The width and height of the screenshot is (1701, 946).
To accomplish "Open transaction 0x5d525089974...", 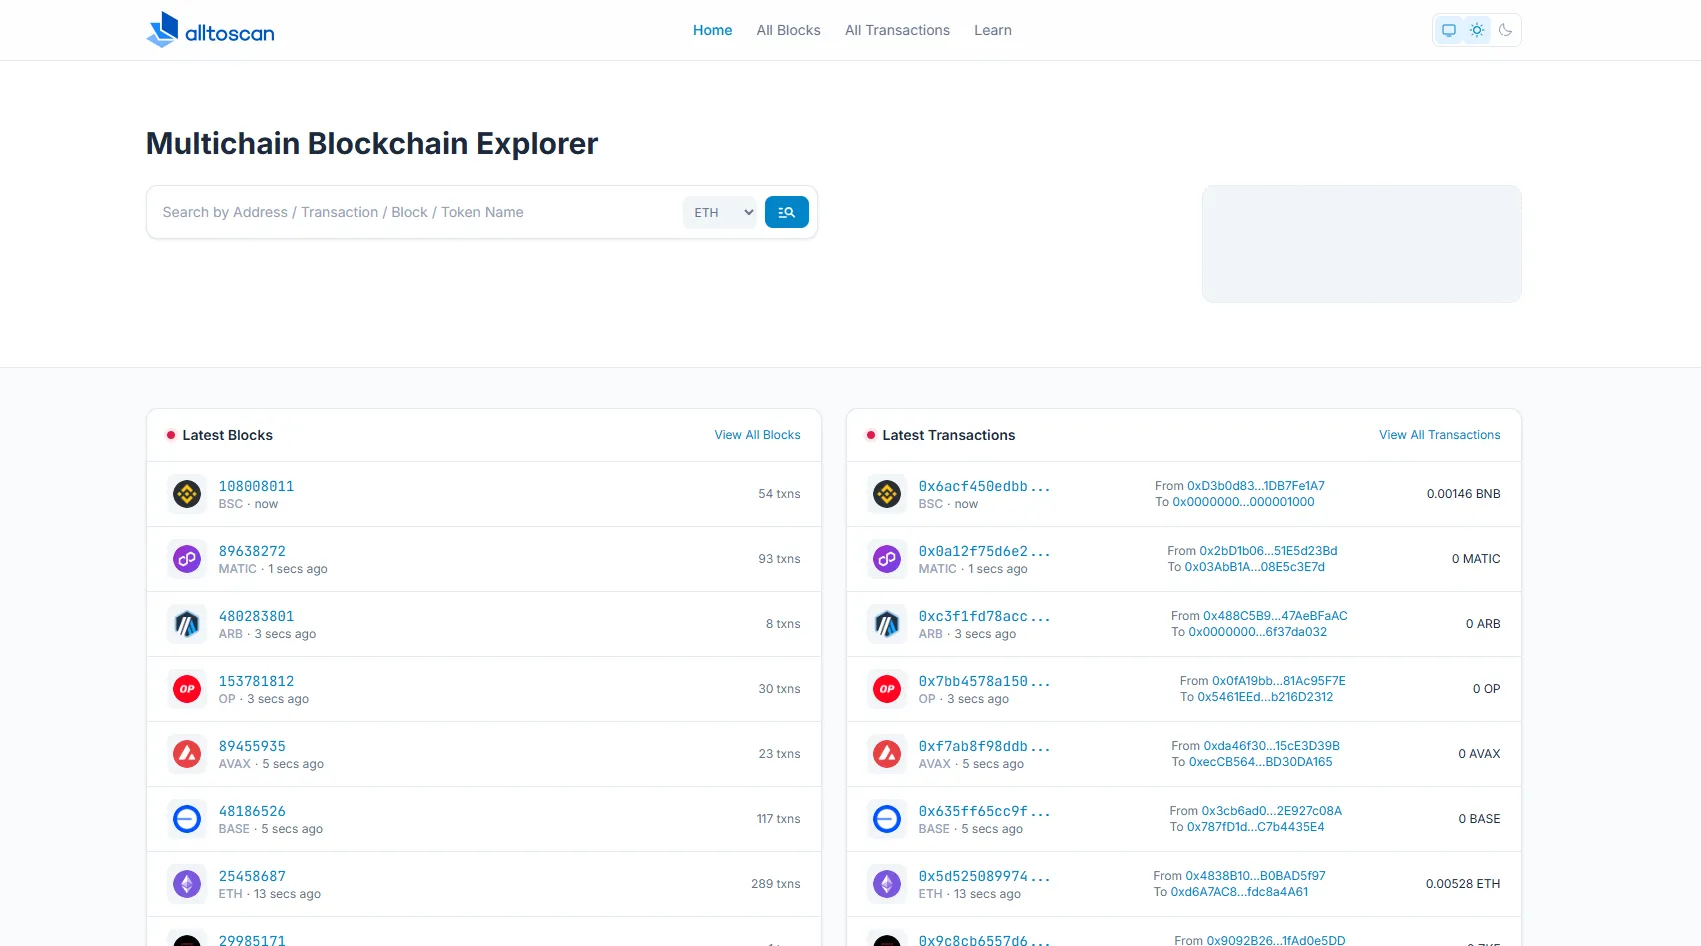I will [x=984, y=876].
